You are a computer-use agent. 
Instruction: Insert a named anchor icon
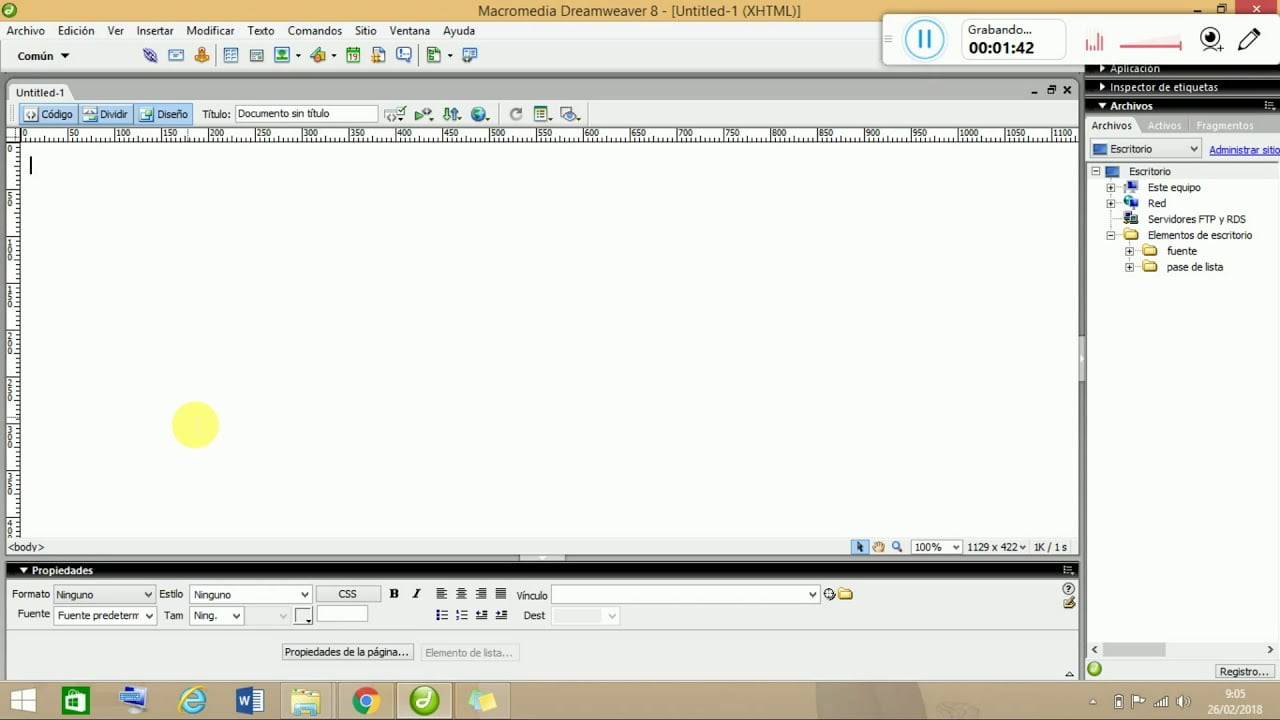(x=202, y=56)
